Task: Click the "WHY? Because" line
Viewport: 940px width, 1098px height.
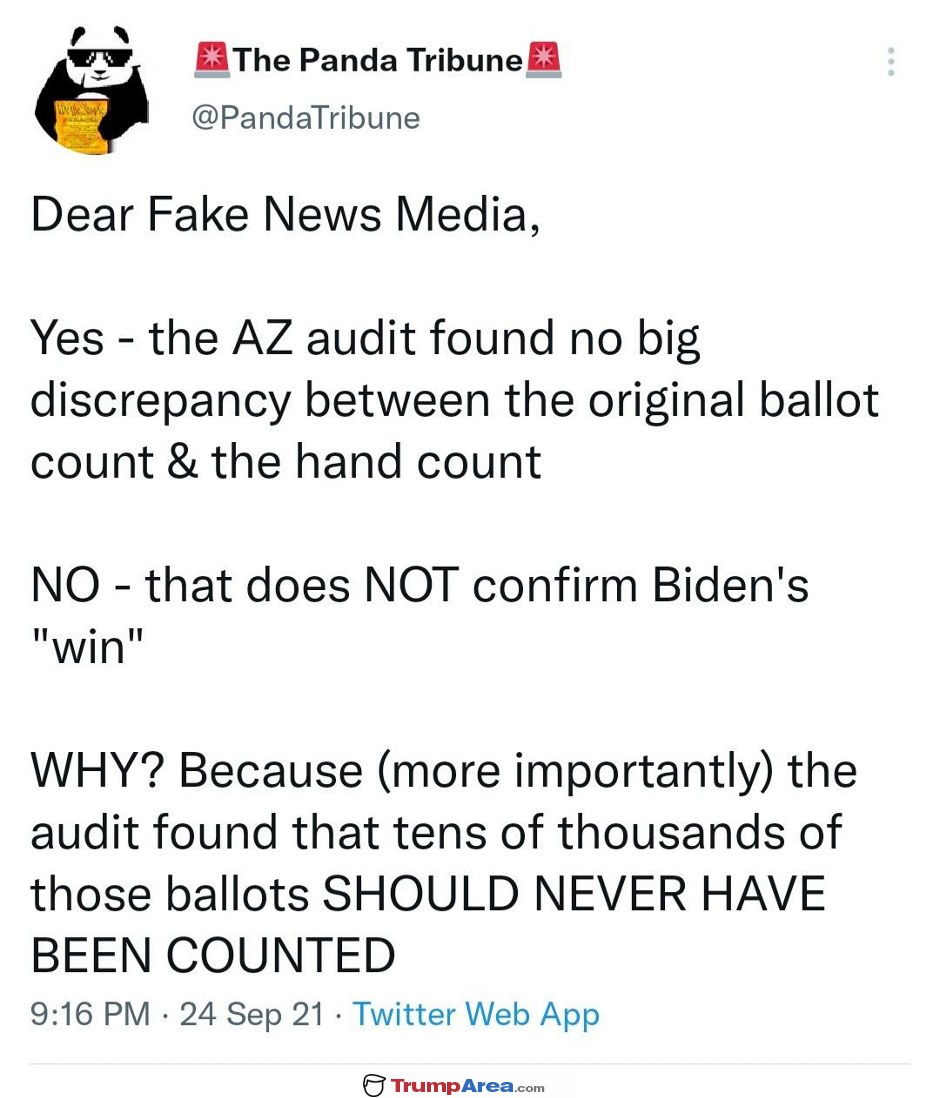Action: (x=444, y=771)
